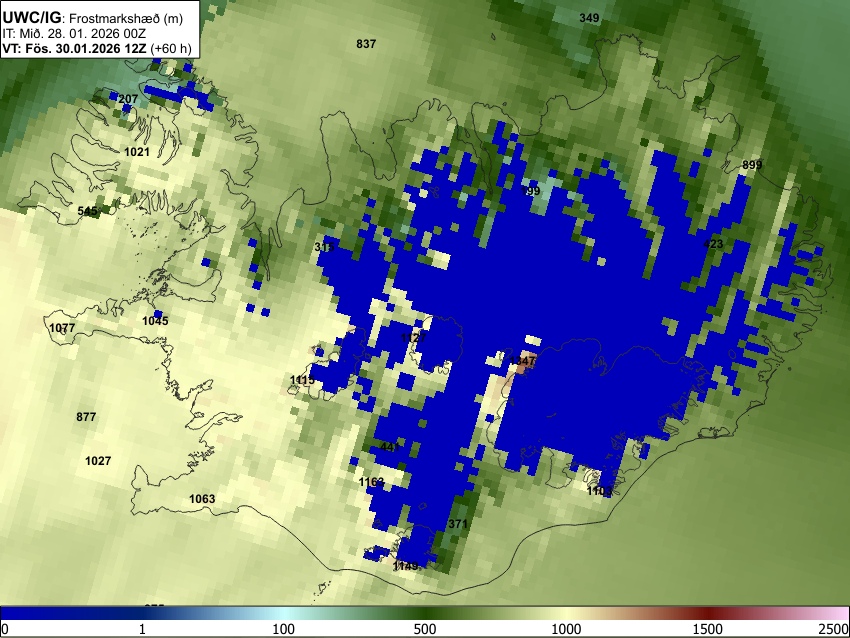850x638 pixels.
Task: Click the map value 207
Action: (x=128, y=99)
